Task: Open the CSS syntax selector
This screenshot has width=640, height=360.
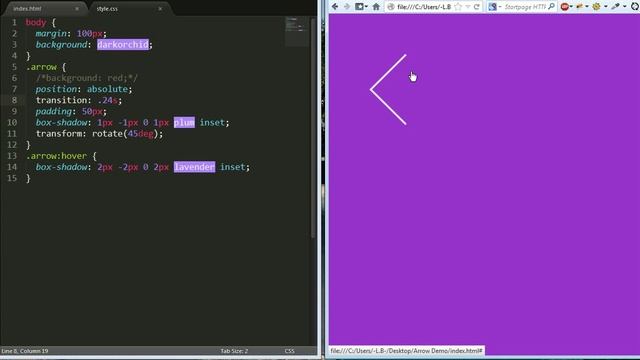Action: point(289,351)
